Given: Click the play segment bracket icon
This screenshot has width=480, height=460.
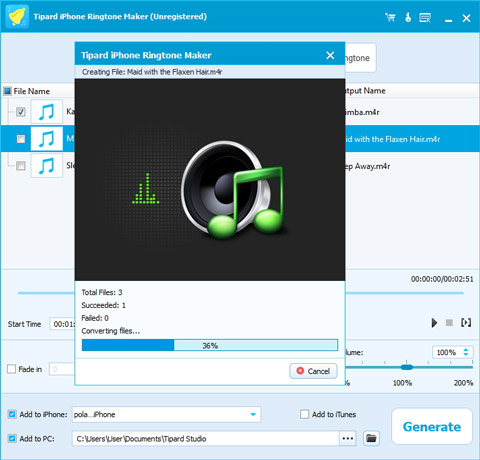Looking at the screenshot, I should tap(466, 322).
